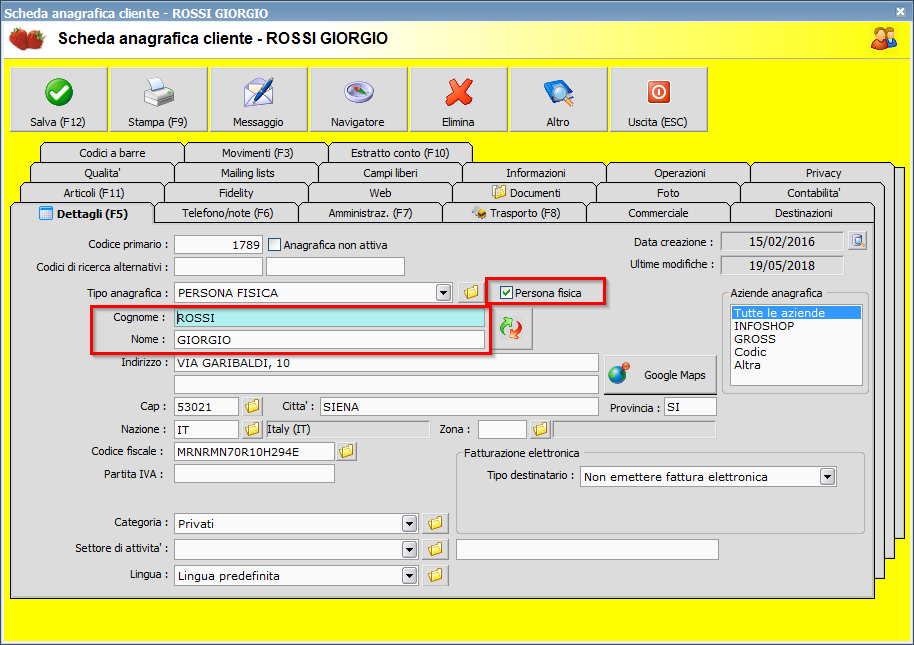Viewport: 914px width, 645px height.
Task: Open Google Maps for the address
Action: tap(660, 375)
